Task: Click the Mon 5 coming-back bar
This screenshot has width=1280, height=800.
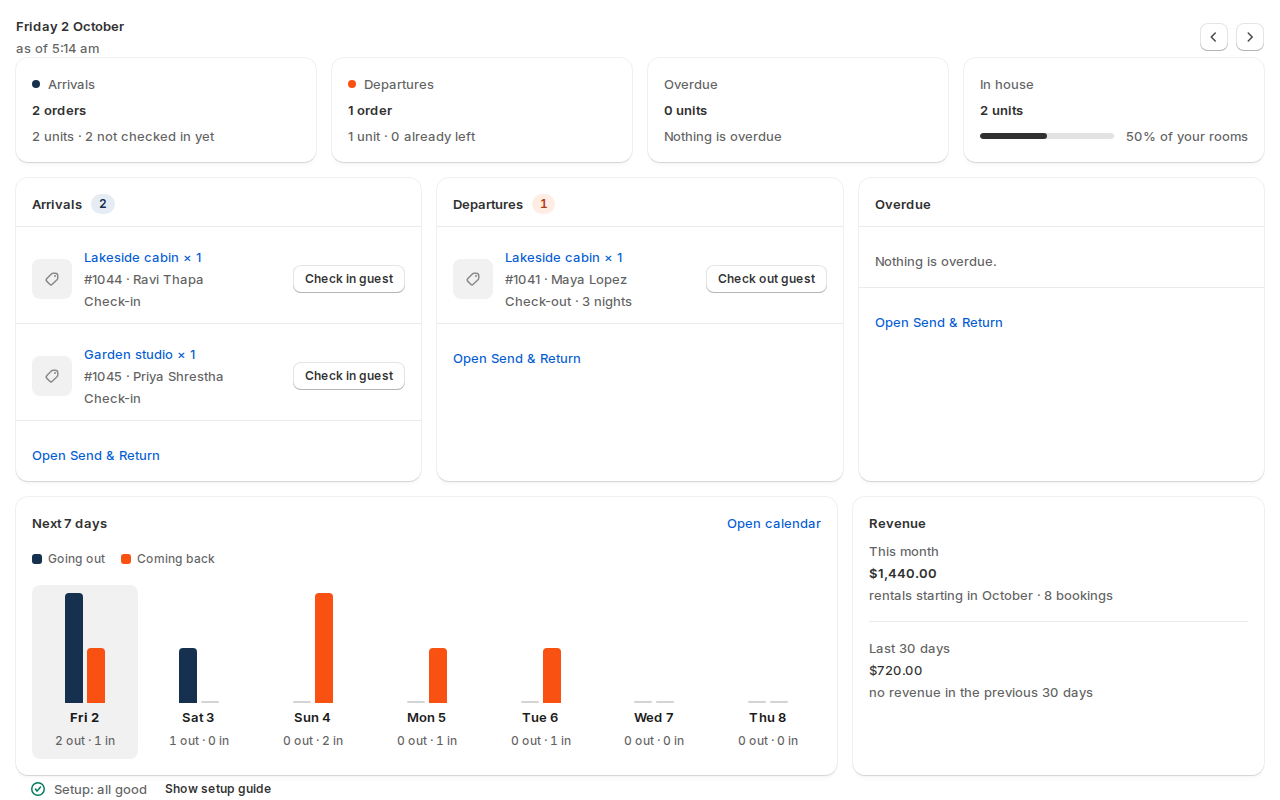Action: click(438, 675)
